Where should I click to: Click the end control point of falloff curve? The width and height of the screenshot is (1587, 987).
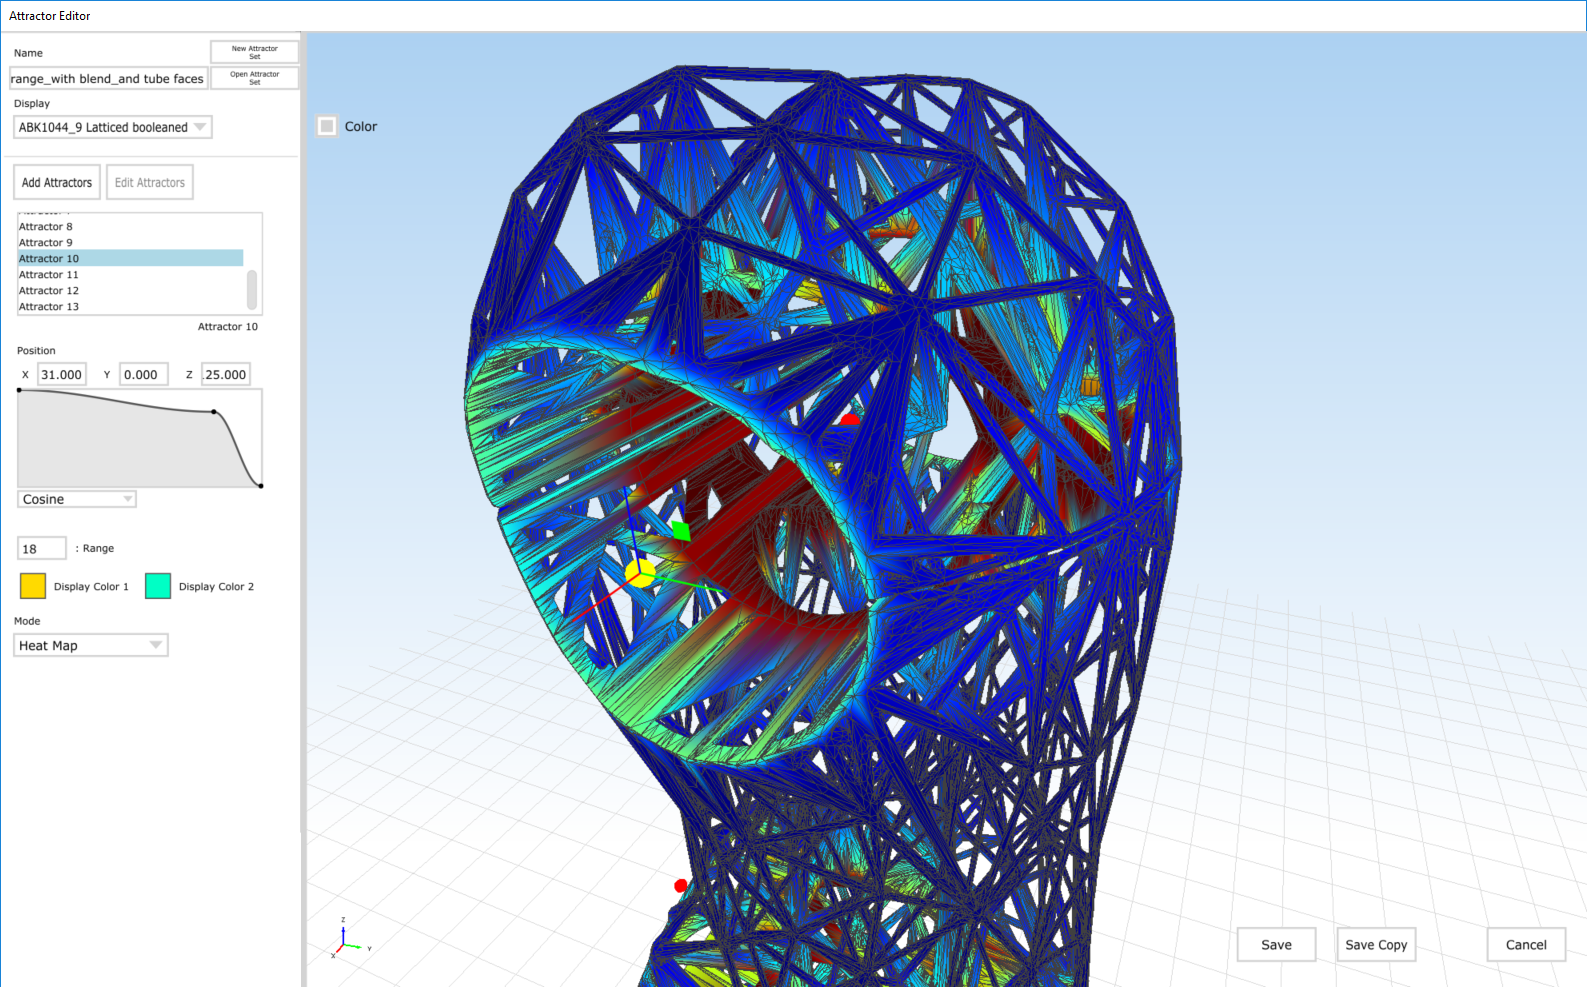click(261, 486)
